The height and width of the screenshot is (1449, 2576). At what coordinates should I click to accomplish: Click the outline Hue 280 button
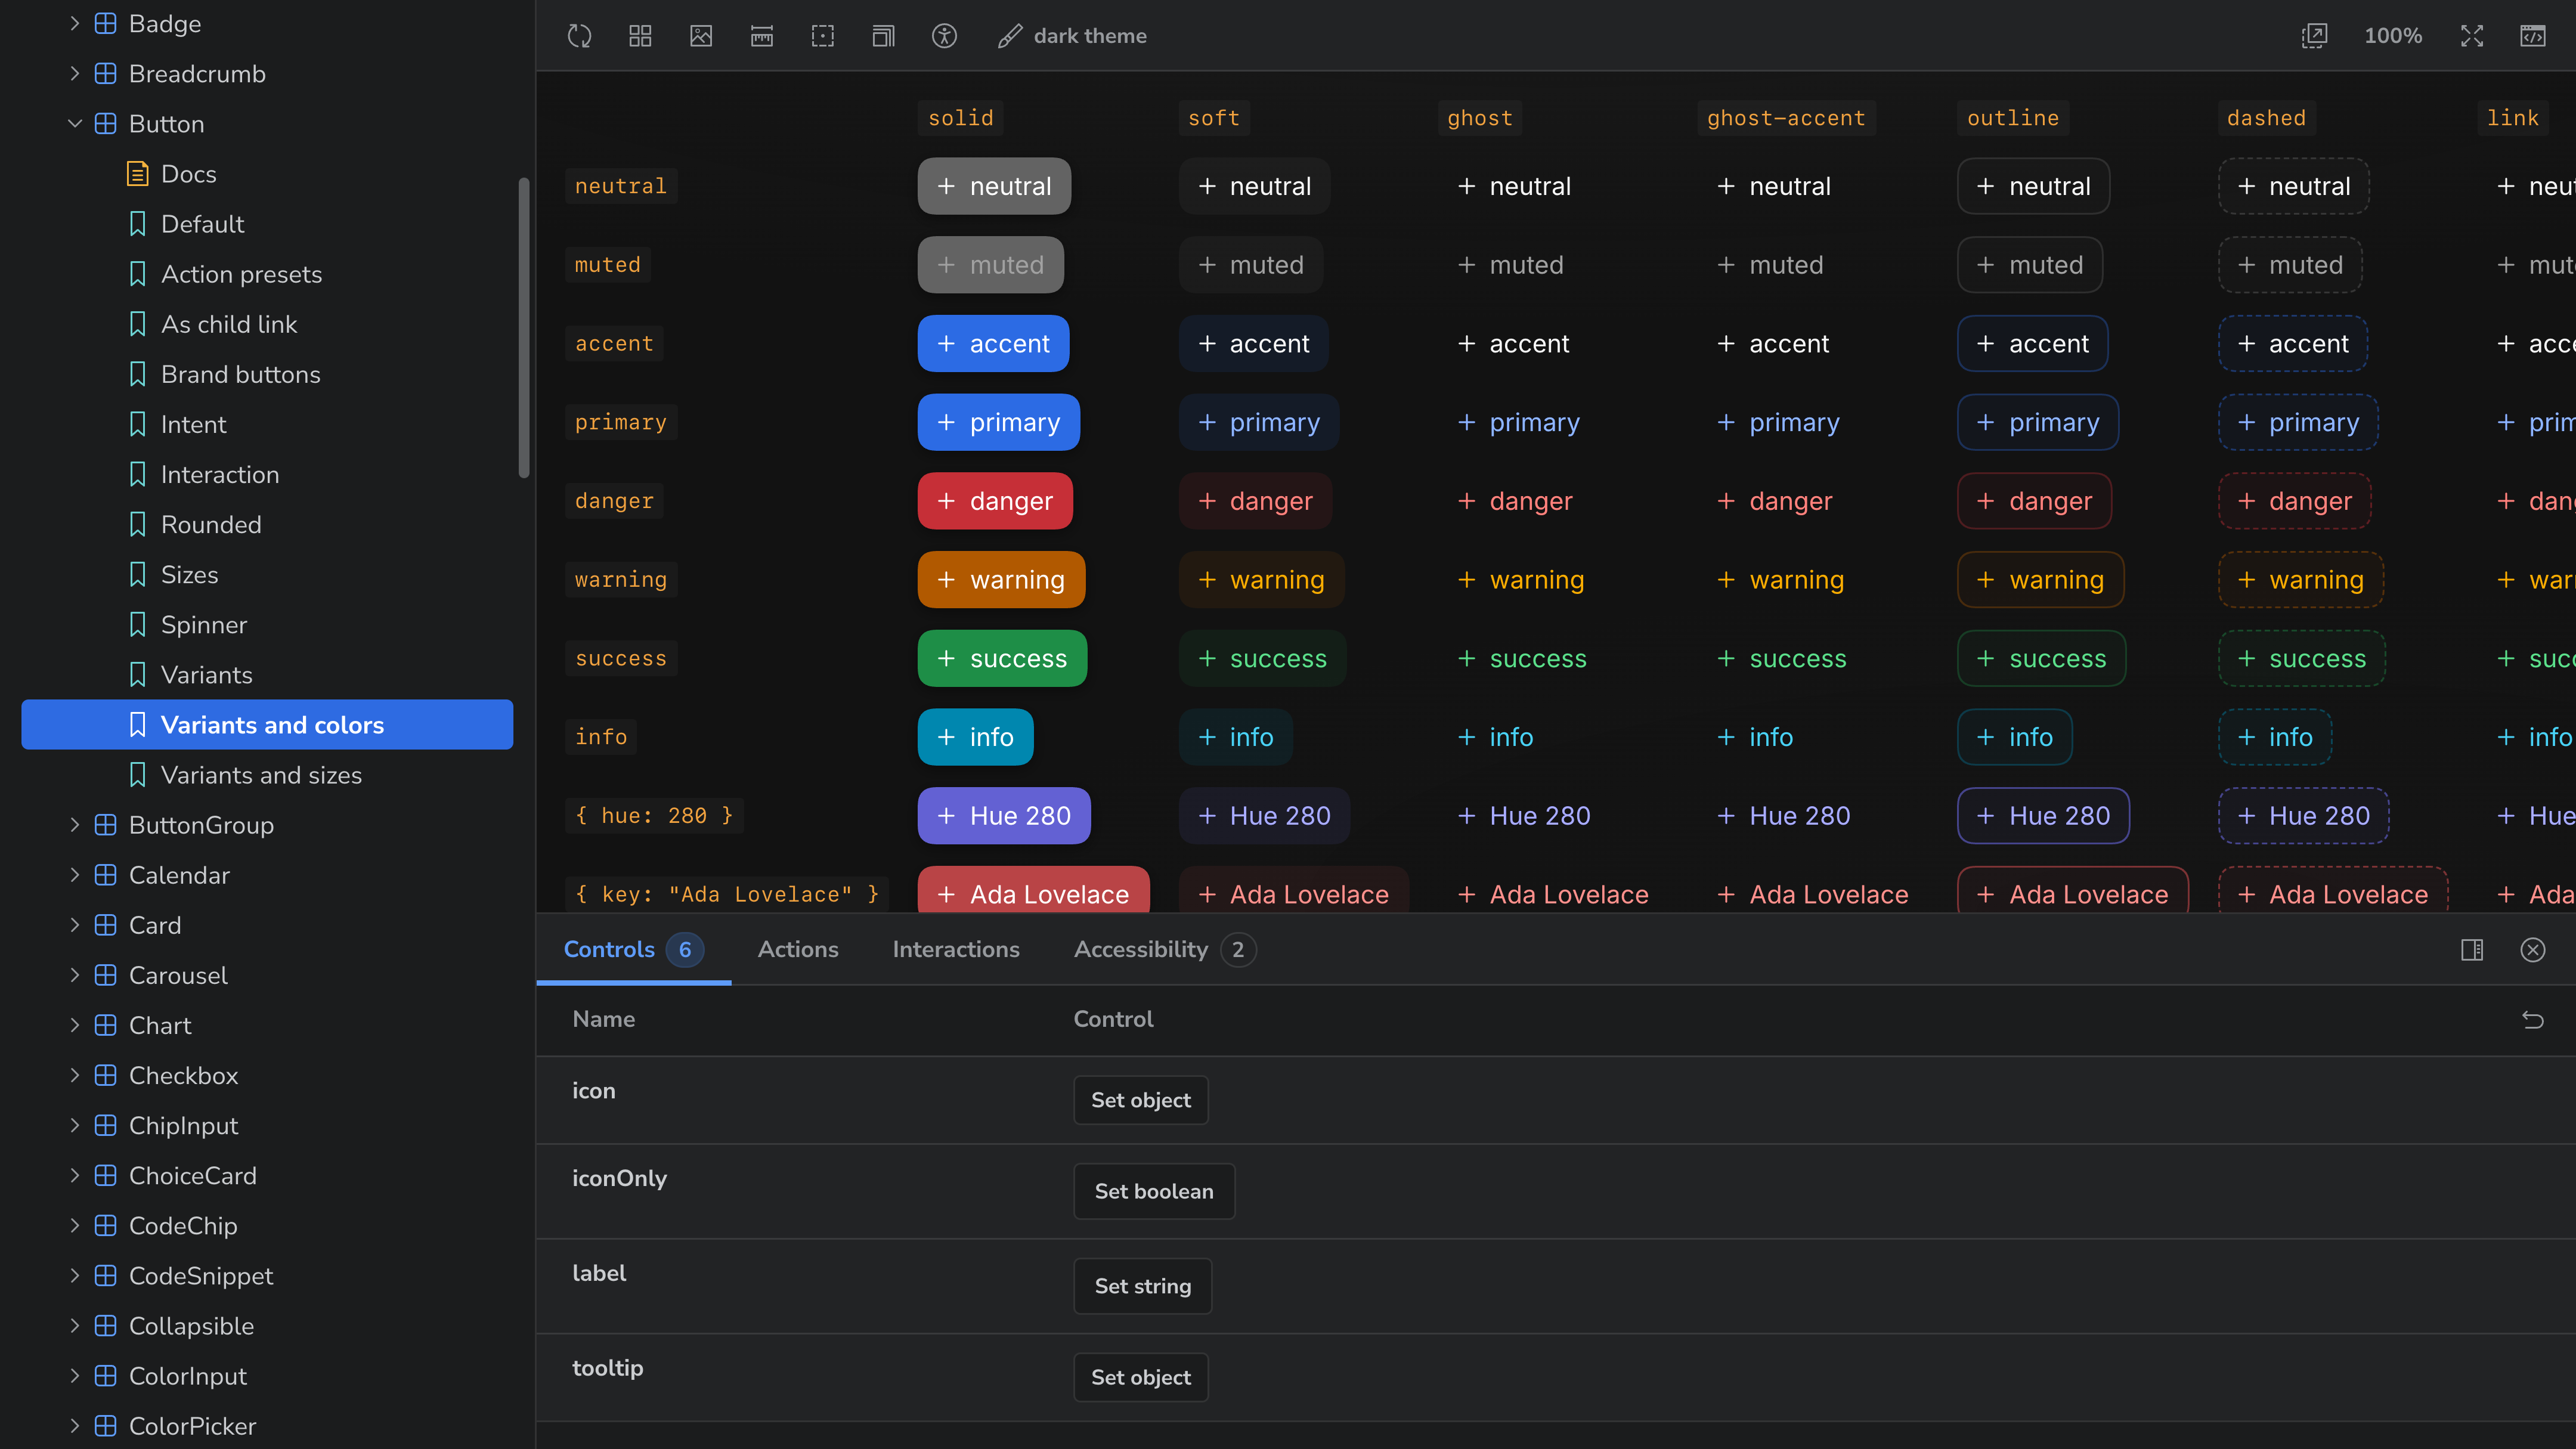point(2043,816)
